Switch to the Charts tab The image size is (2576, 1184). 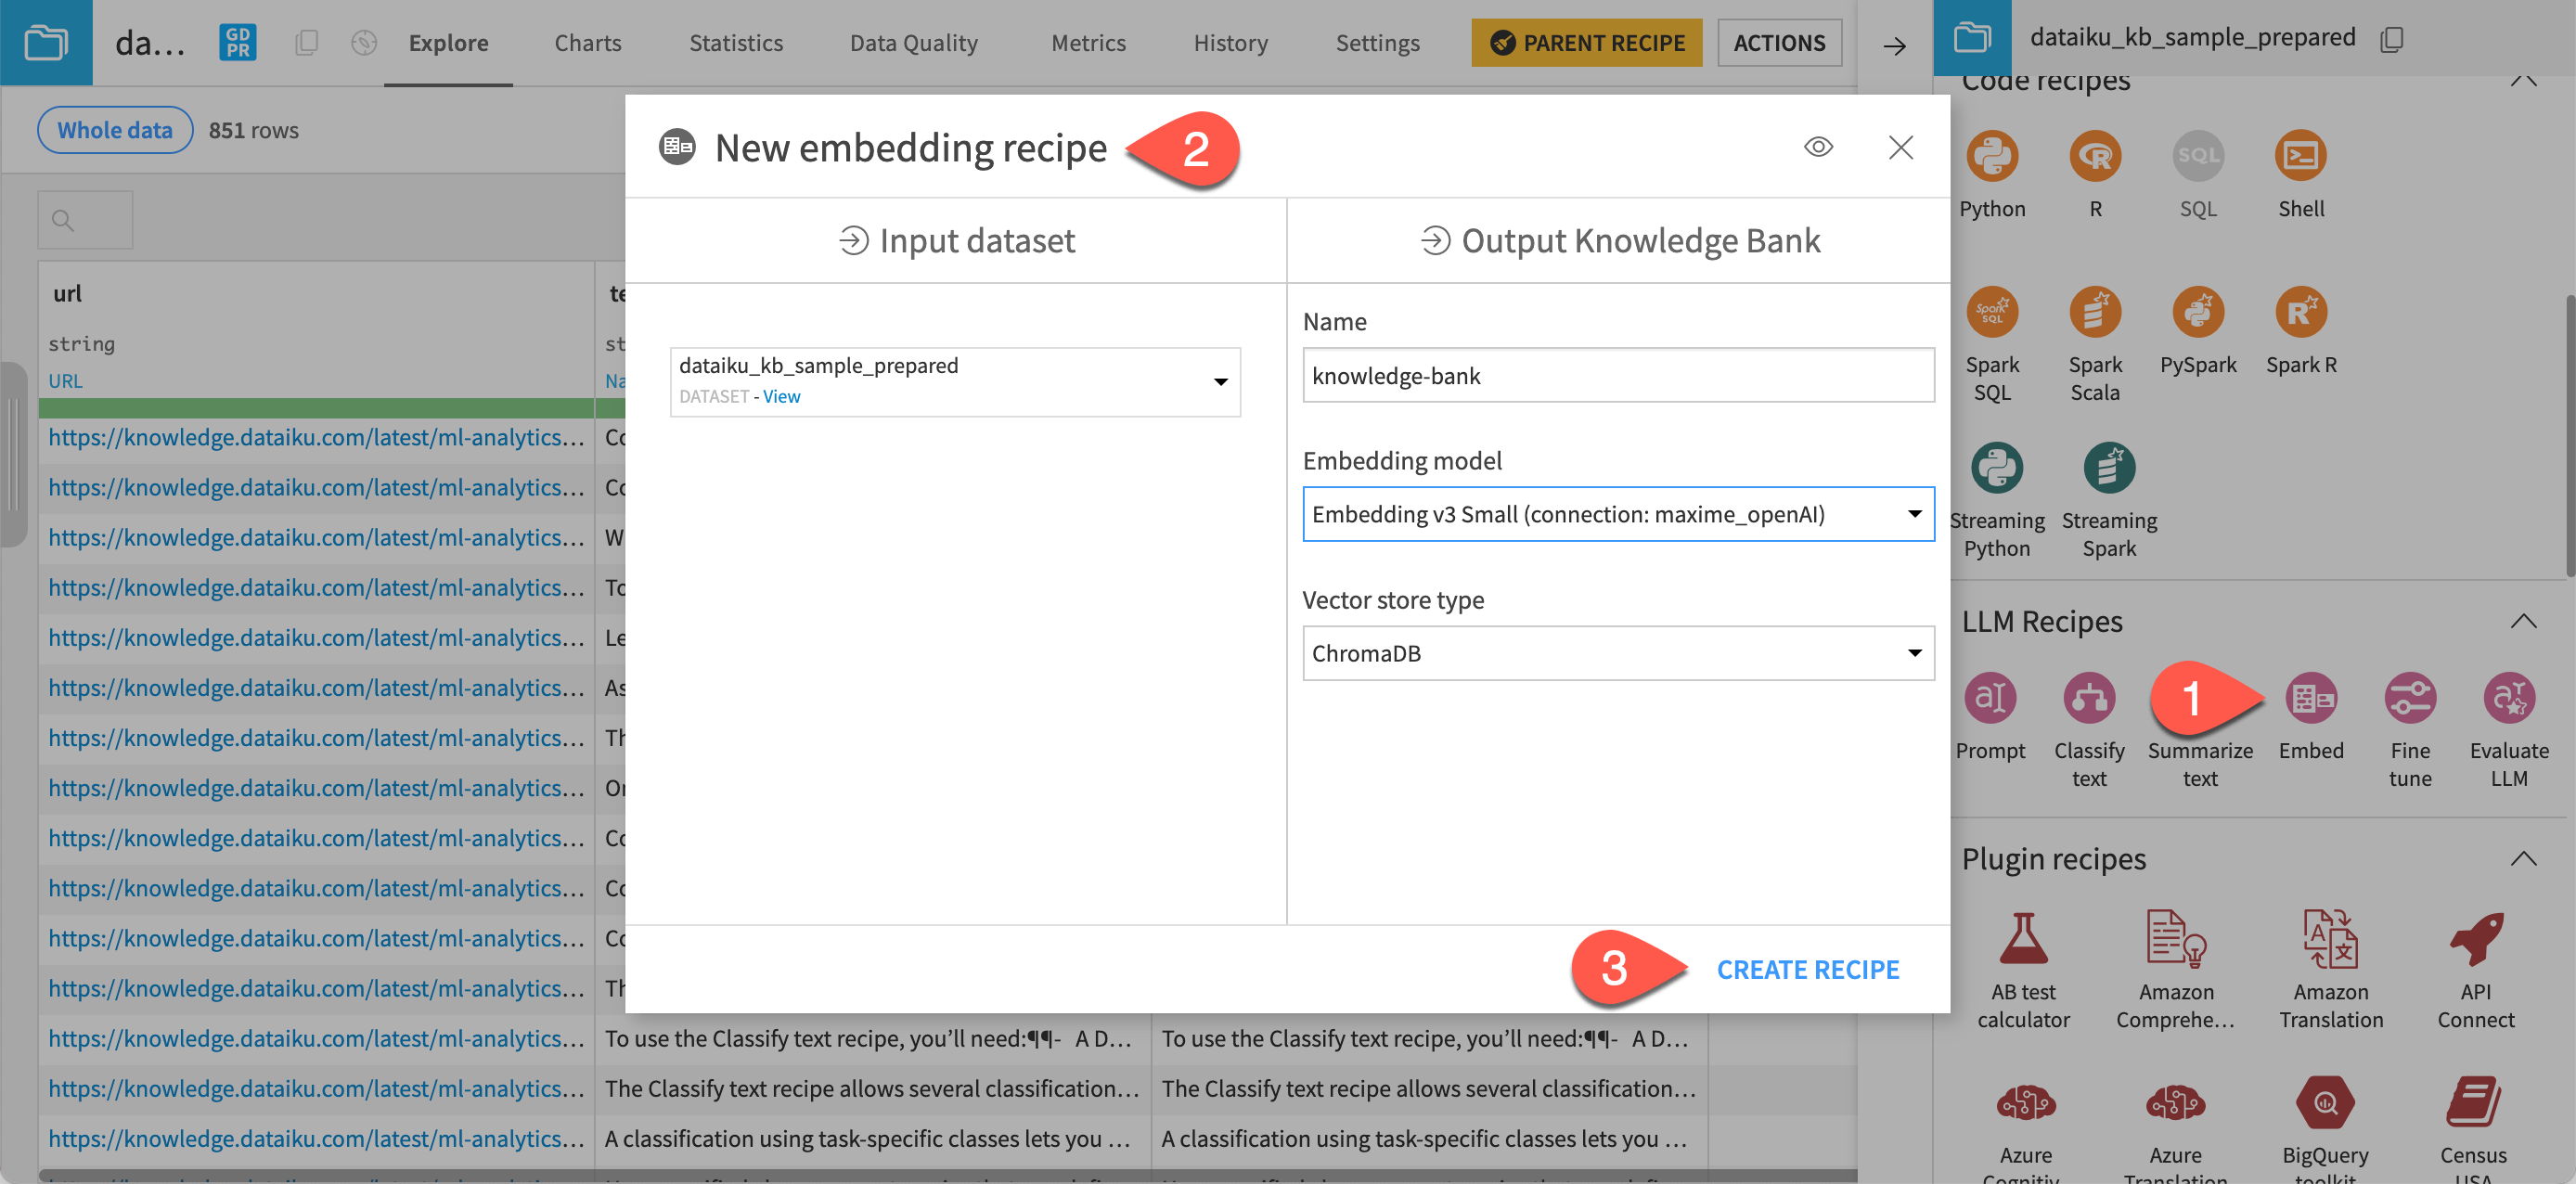coord(588,43)
